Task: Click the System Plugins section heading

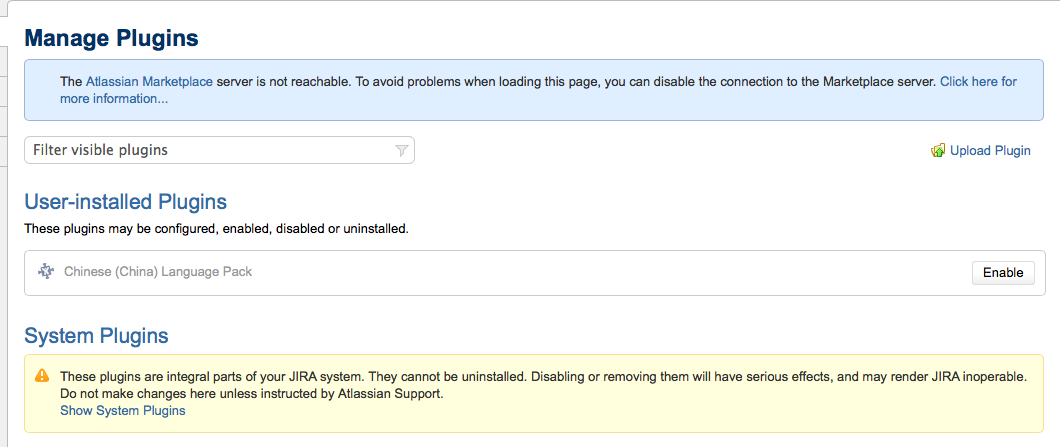Action: pos(96,335)
